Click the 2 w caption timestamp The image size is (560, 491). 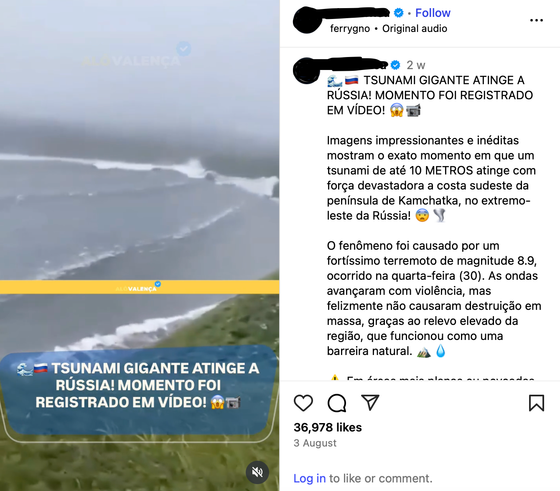click(416, 65)
